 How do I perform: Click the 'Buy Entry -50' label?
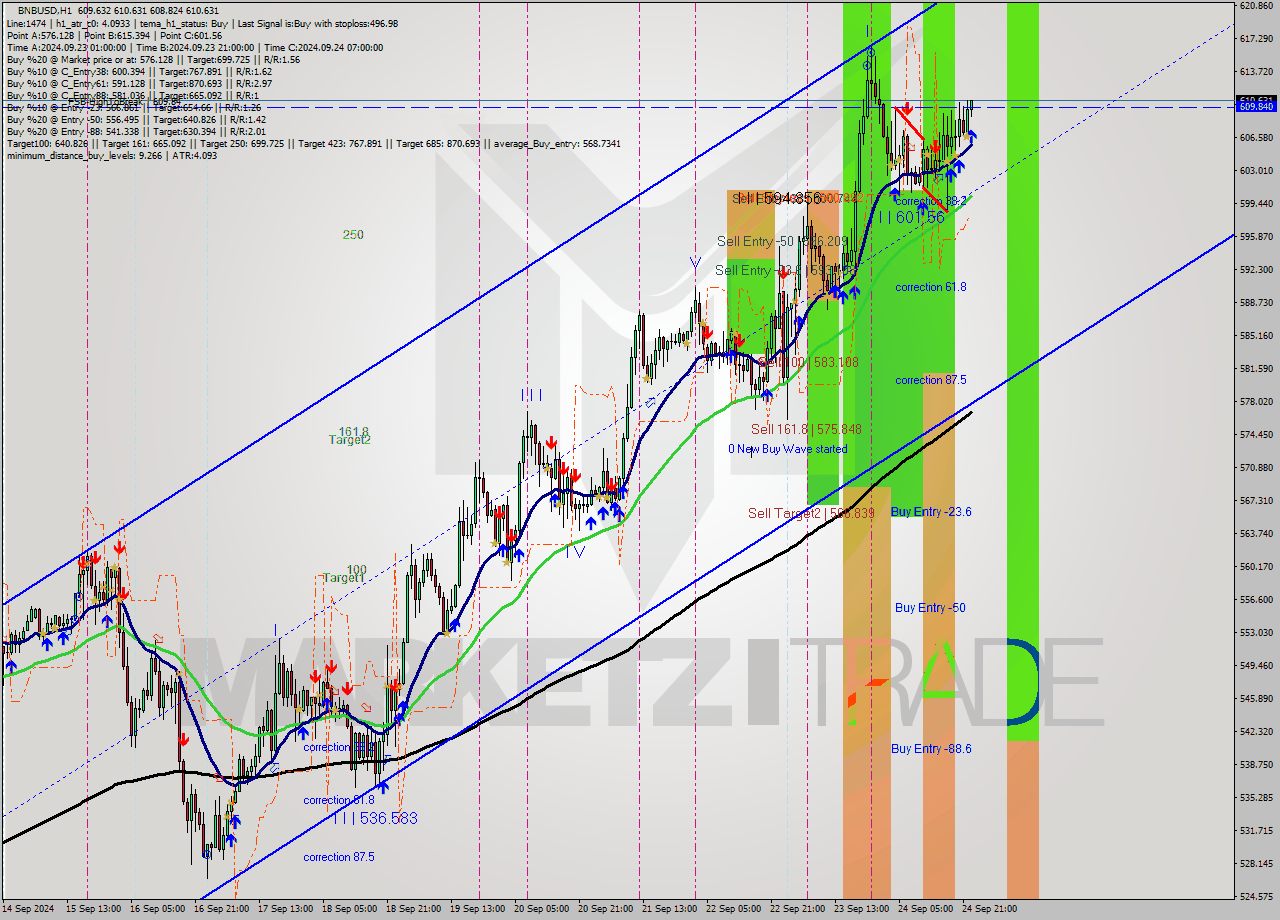930,608
